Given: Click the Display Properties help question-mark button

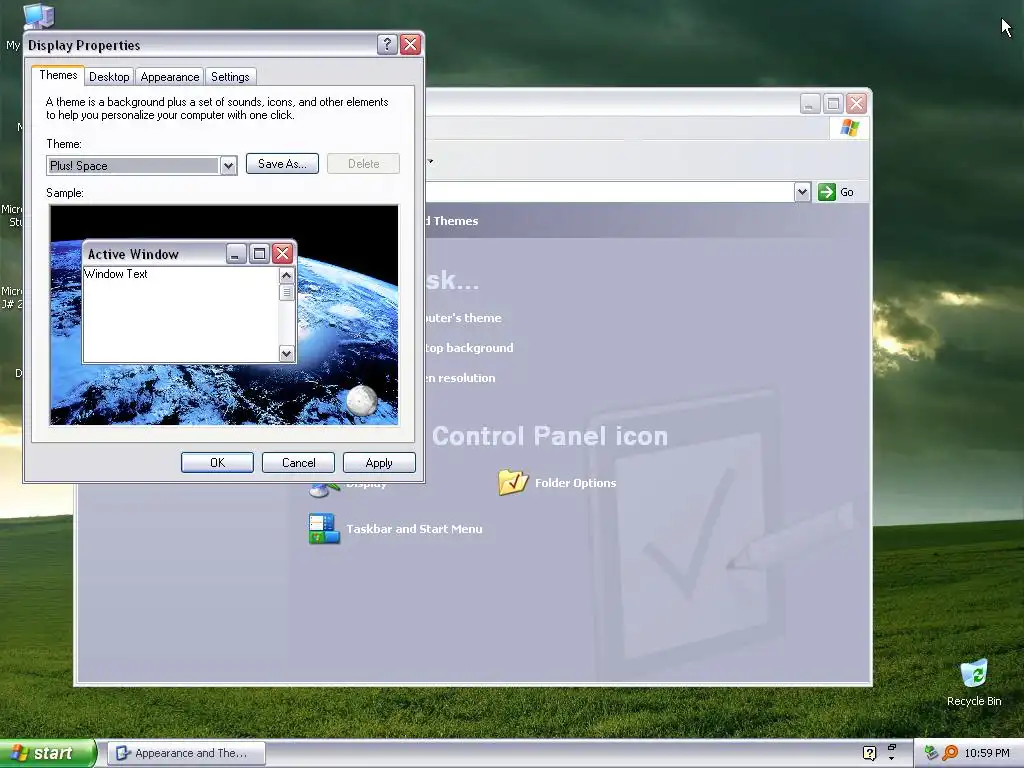Looking at the screenshot, I should [387, 44].
